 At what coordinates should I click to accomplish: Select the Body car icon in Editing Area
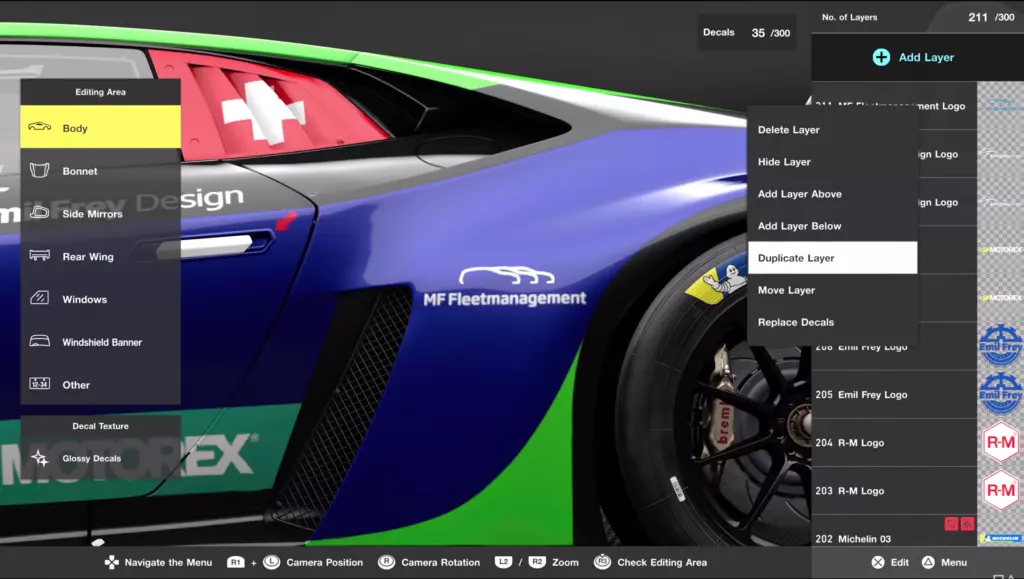click(x=39, y=127)
